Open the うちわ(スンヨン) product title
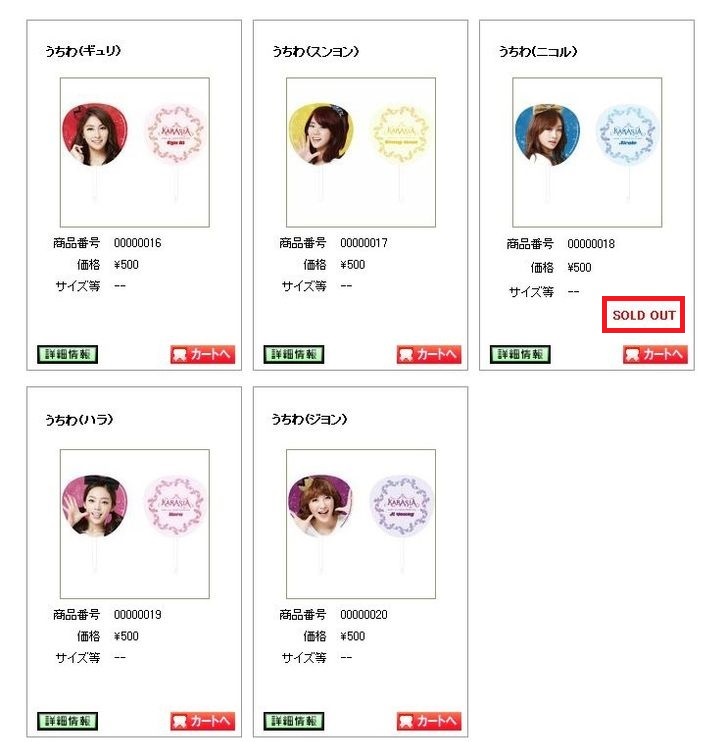This screenshot has width=720, height=755. (x=315, y=51)
